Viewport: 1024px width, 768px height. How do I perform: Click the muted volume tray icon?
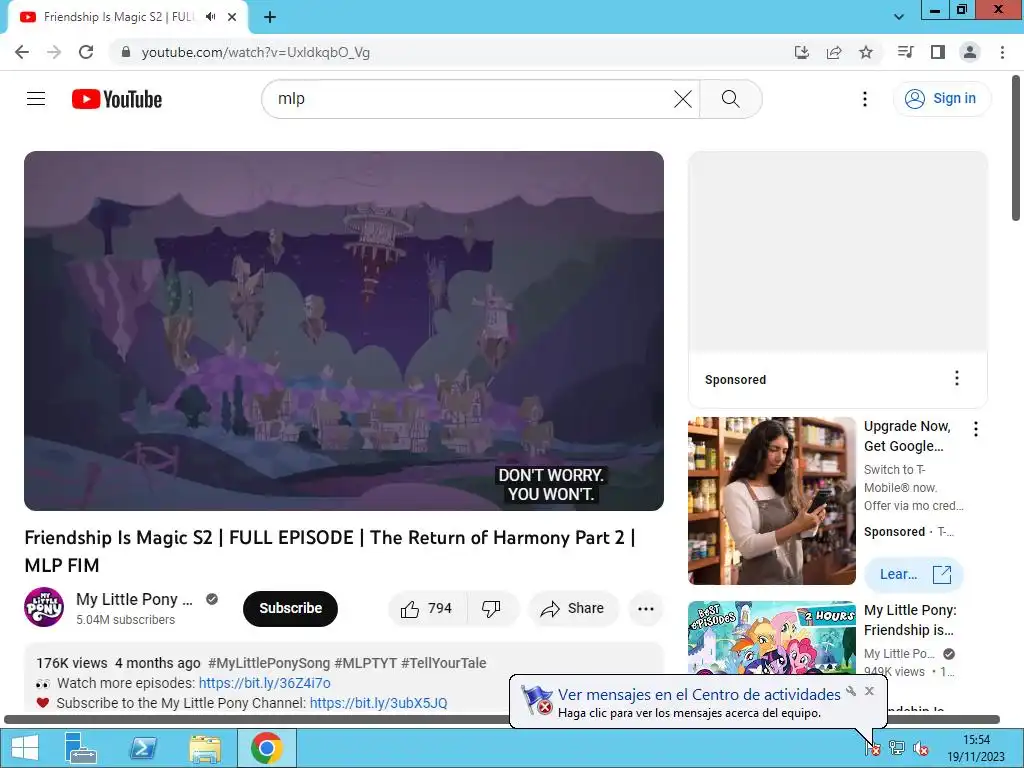click(x=921, y=748)
